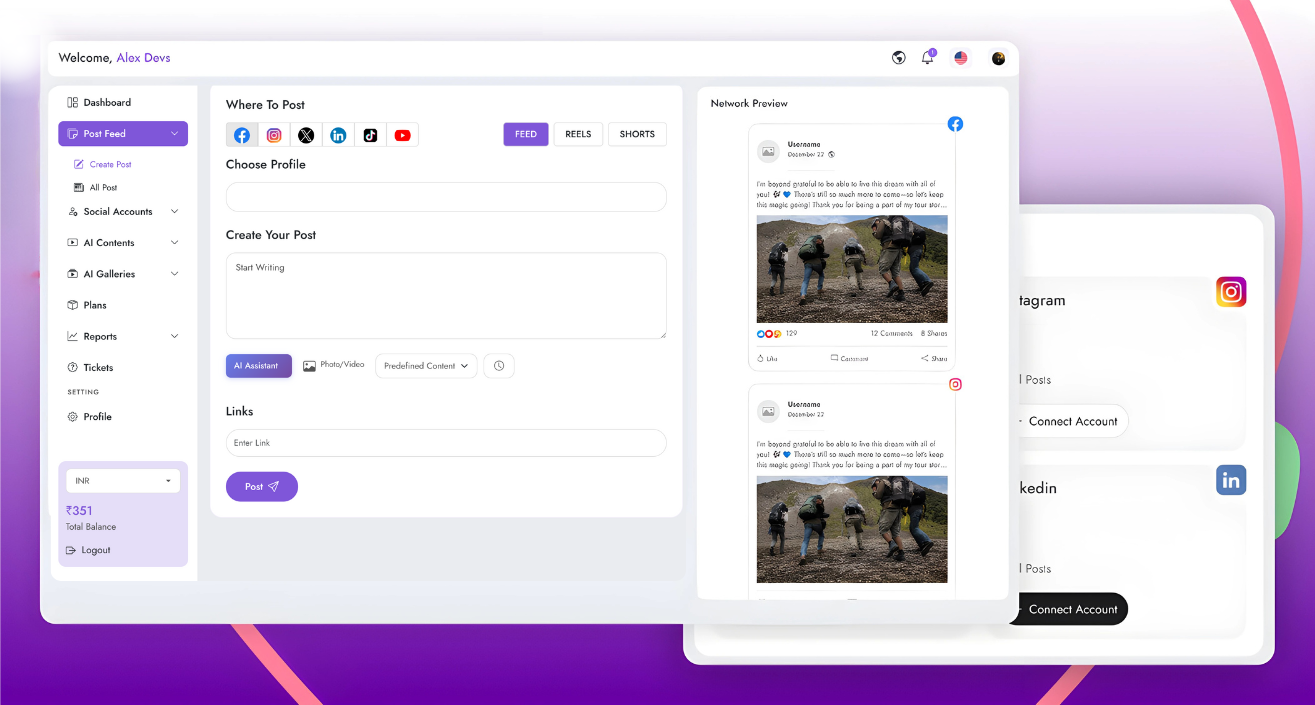This screenshot has height=705, width=1315.
Task: Switch to the SHORTS tab
Action: pos(637,134)
